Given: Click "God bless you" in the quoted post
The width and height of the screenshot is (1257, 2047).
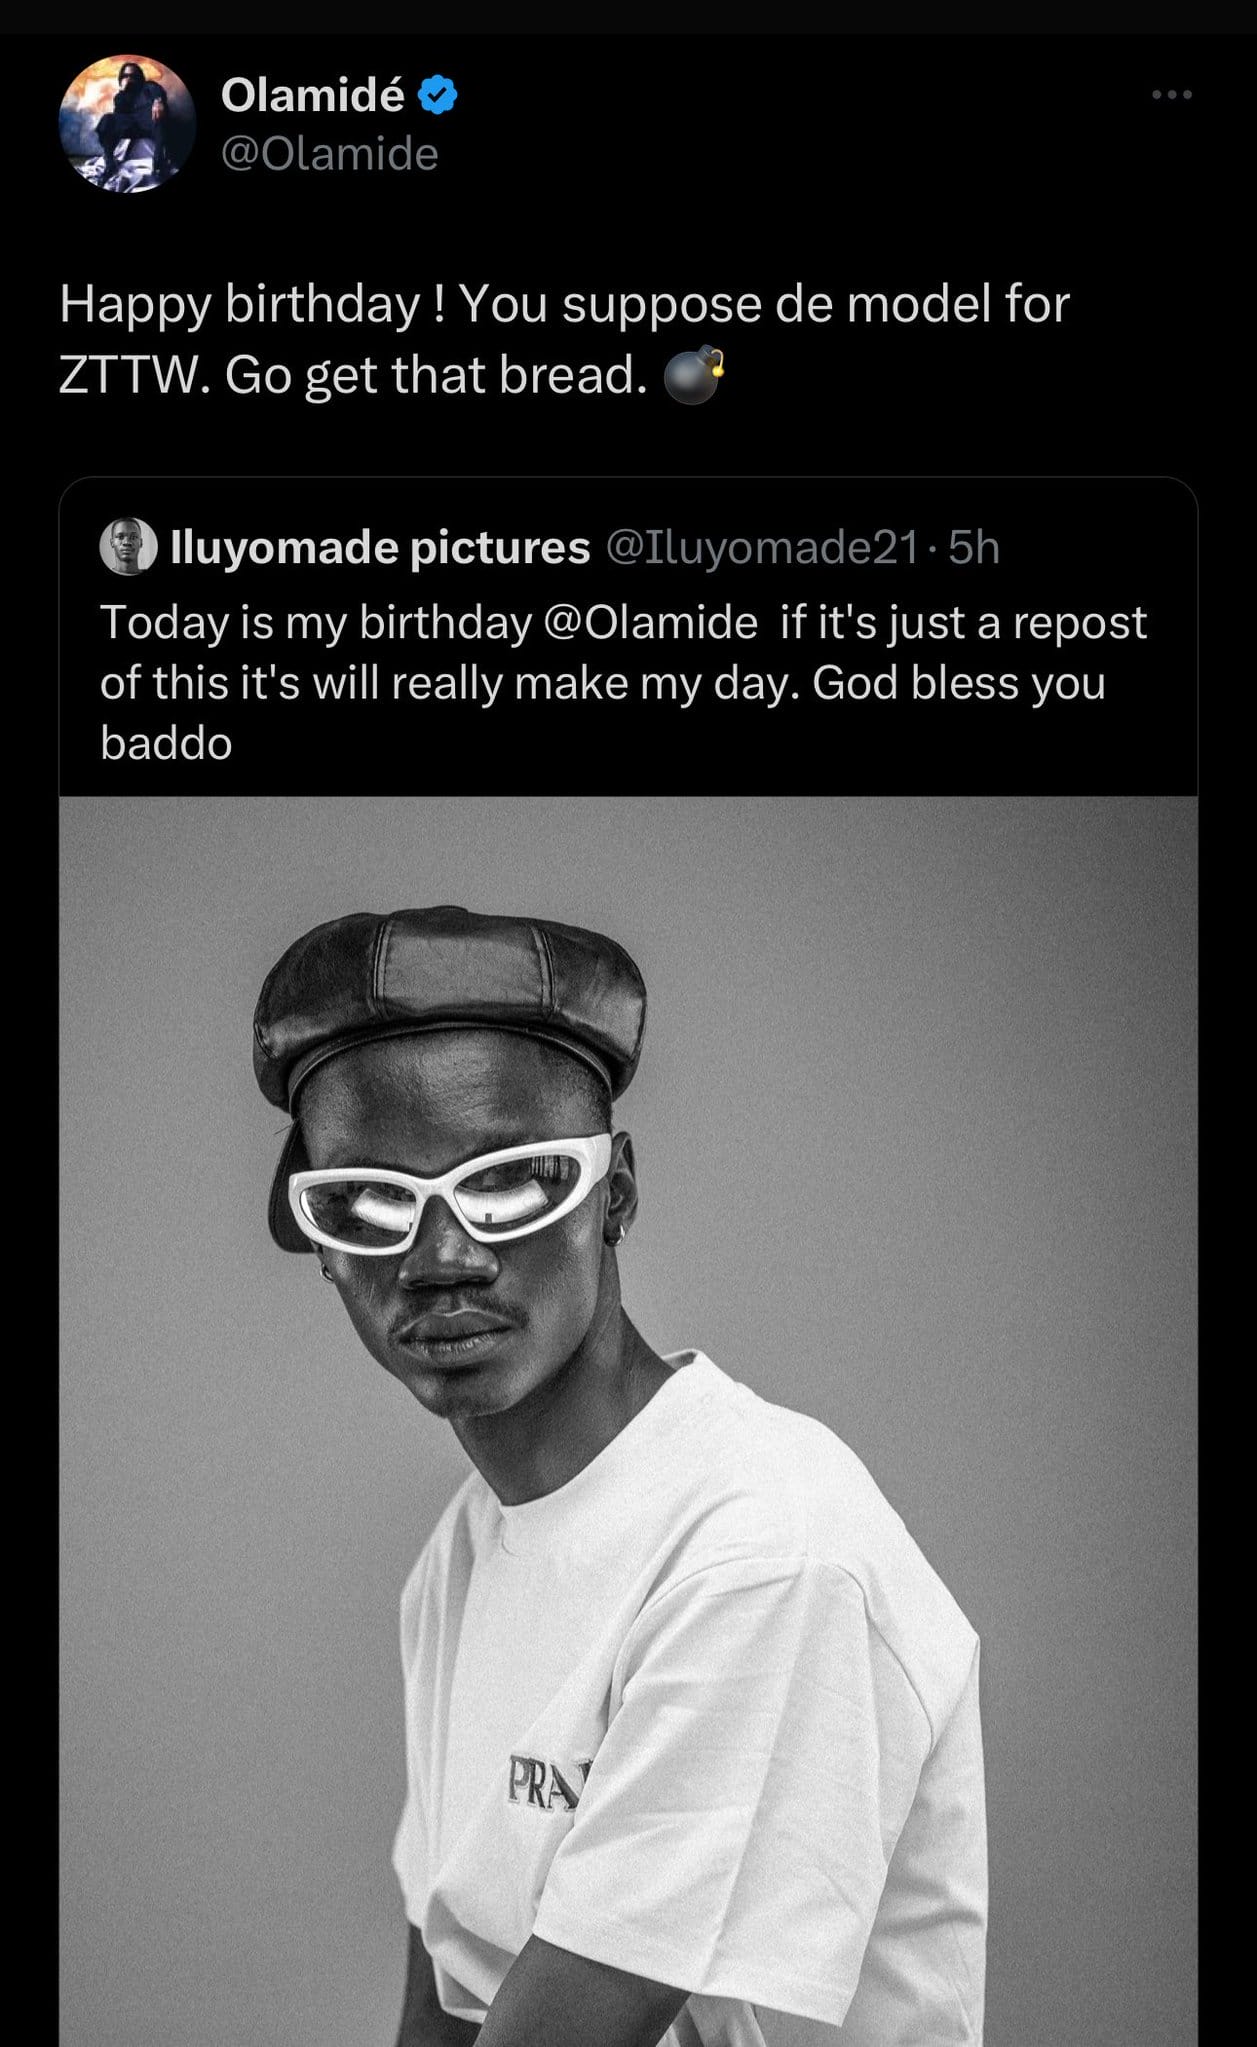Looking at the screenshot, I should tap(958, 683).
